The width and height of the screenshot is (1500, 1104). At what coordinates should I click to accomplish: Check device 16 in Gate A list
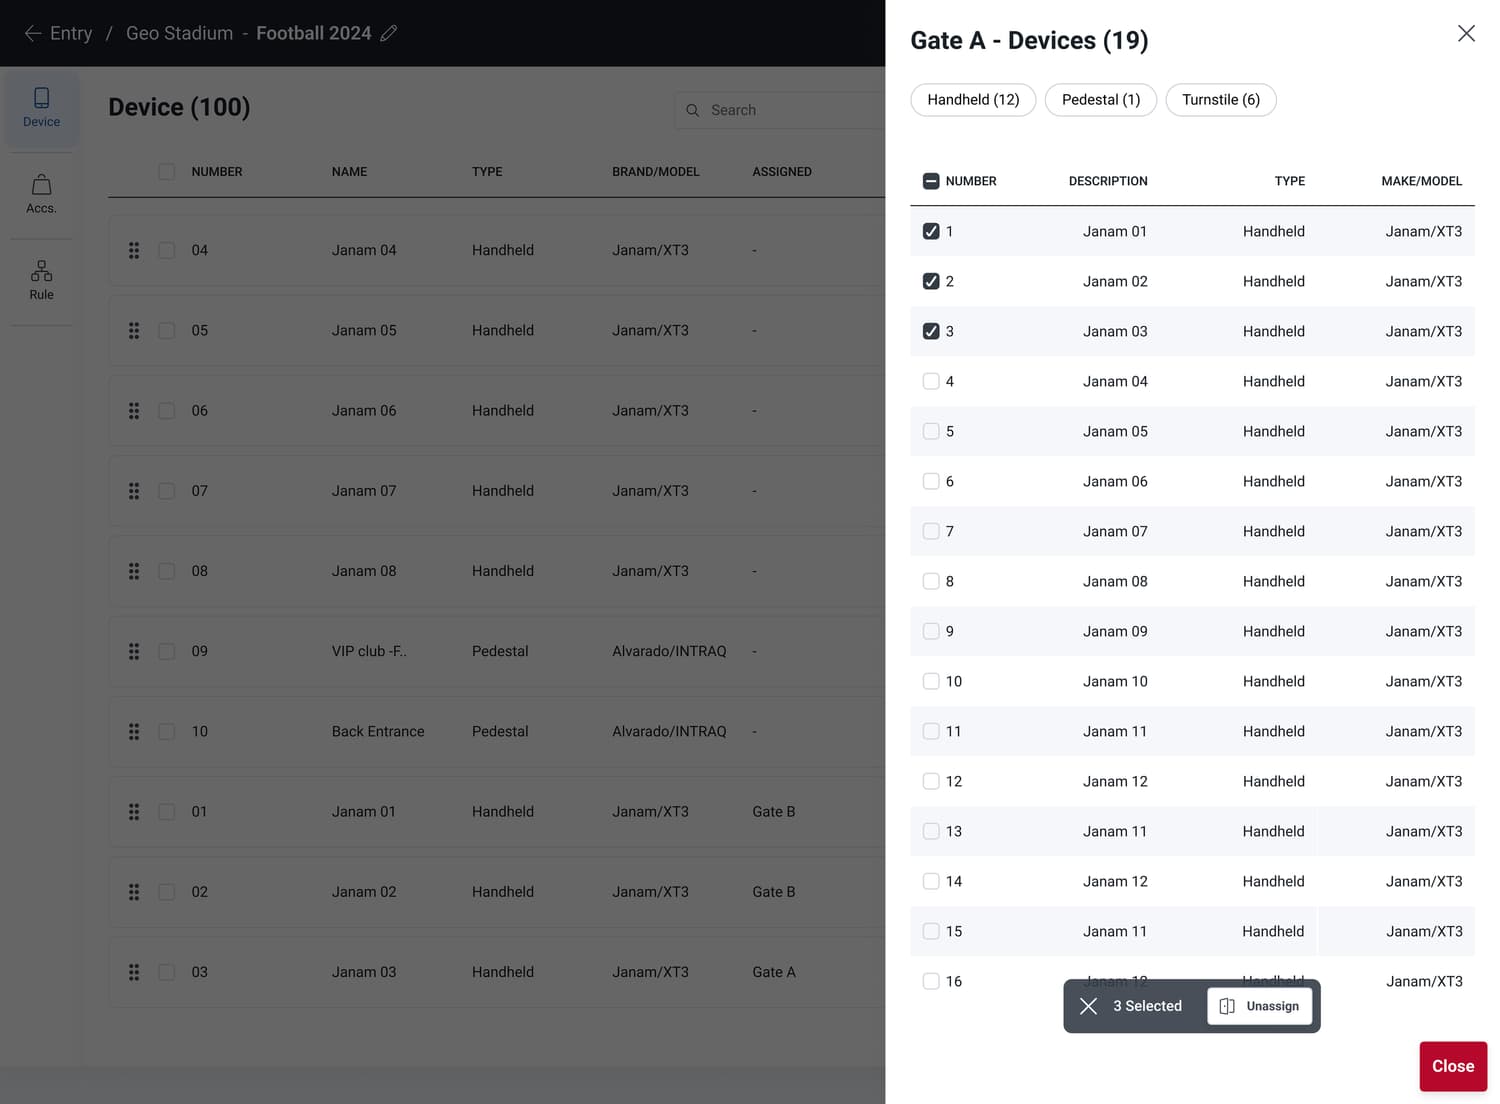[x=931, y=981]
